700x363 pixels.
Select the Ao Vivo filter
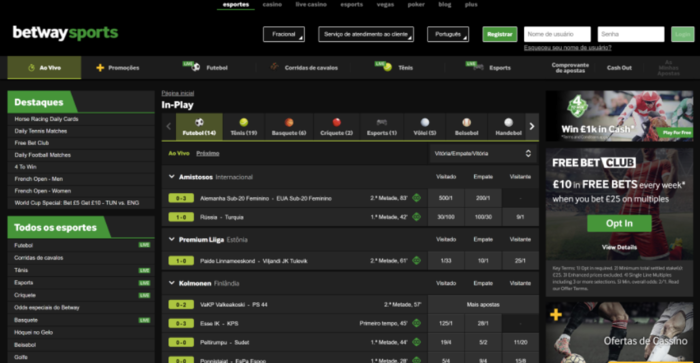(x=179, y=153)
